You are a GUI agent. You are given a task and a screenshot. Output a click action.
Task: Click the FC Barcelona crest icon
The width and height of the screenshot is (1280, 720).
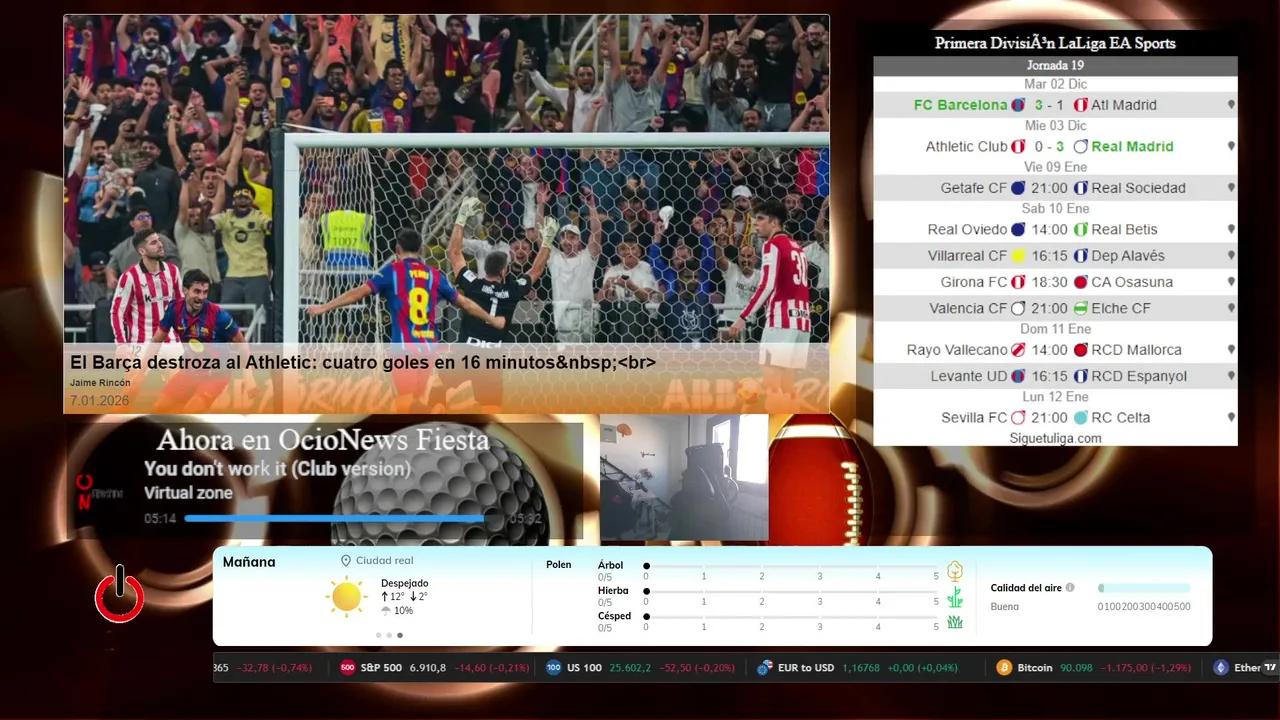pyautogui.click(x=1018, y=105)
